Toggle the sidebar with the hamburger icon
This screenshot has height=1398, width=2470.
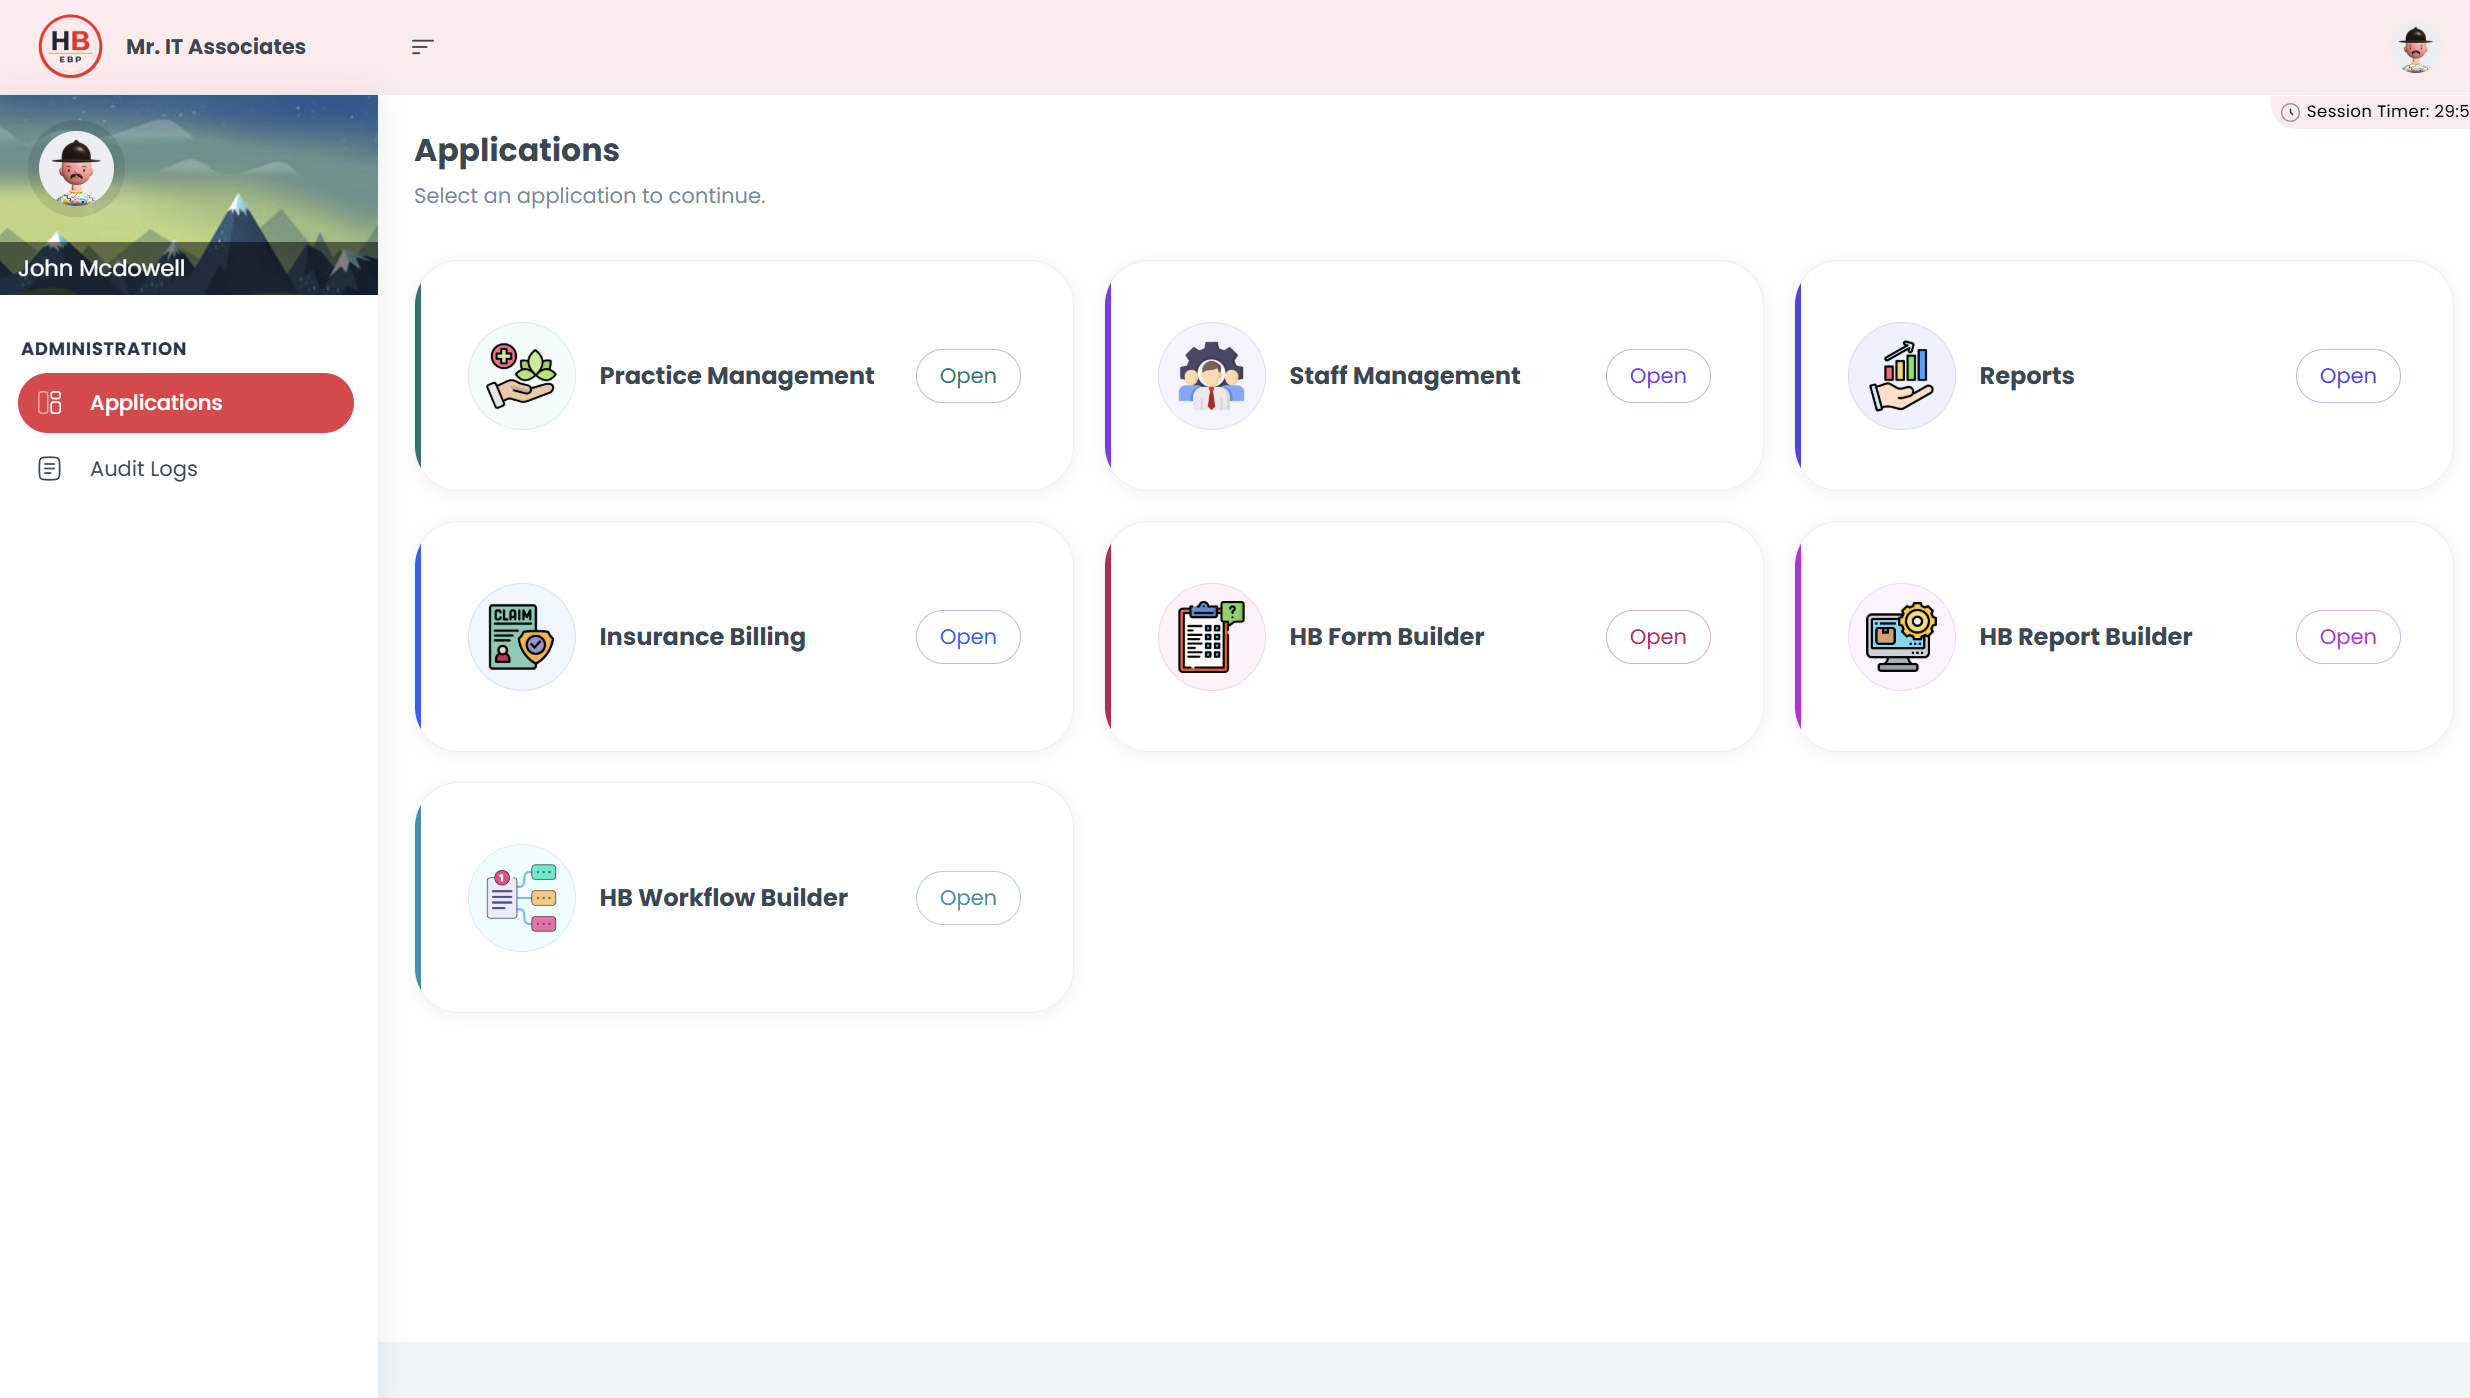click(422, 47)
